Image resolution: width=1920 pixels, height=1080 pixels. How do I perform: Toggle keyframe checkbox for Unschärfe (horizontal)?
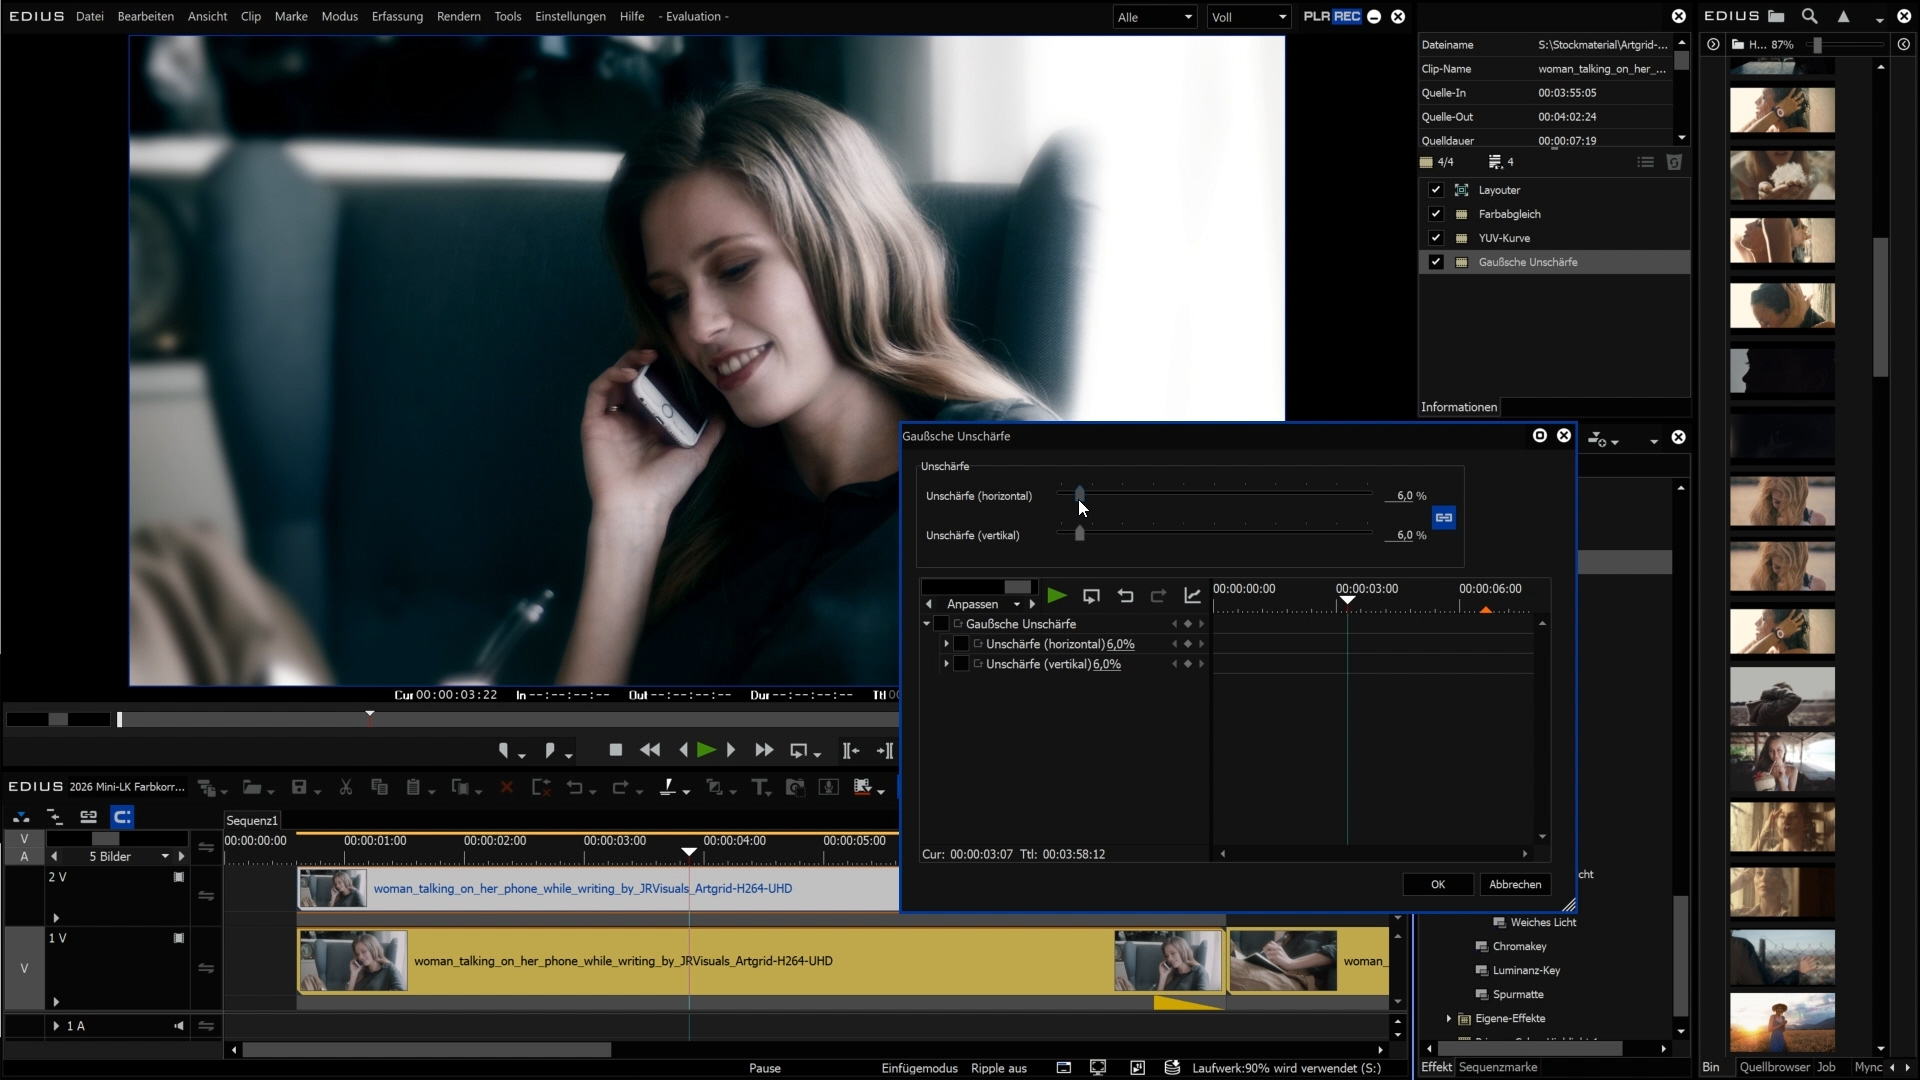tap(961, 644)
